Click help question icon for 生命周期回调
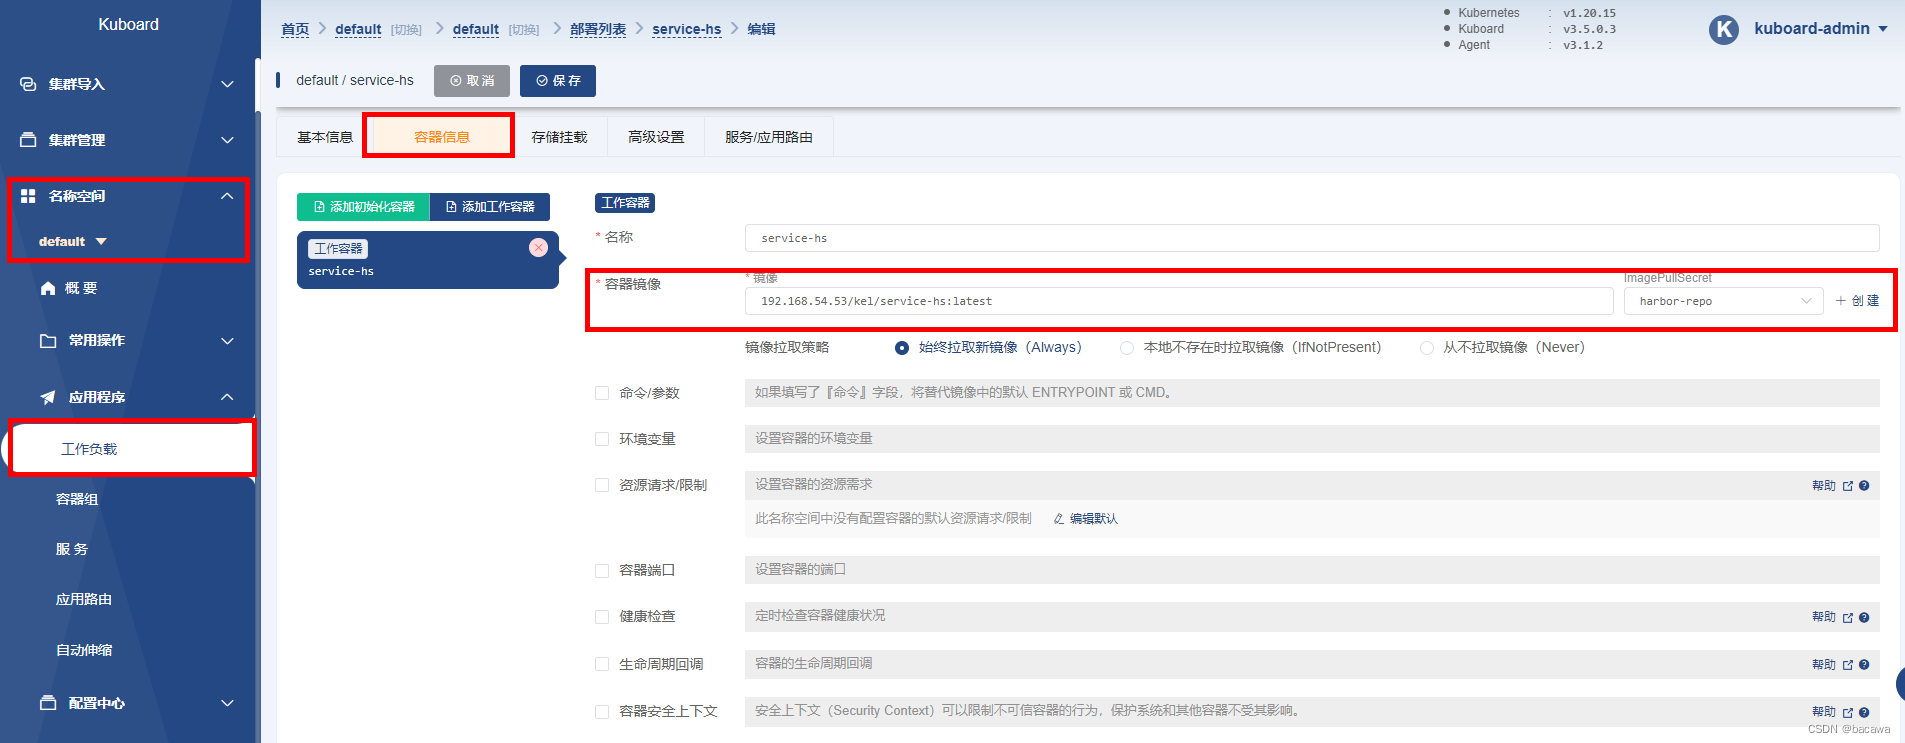Screen dimensions: 1905x743 pyautogui.click(x=1864, y=665)
